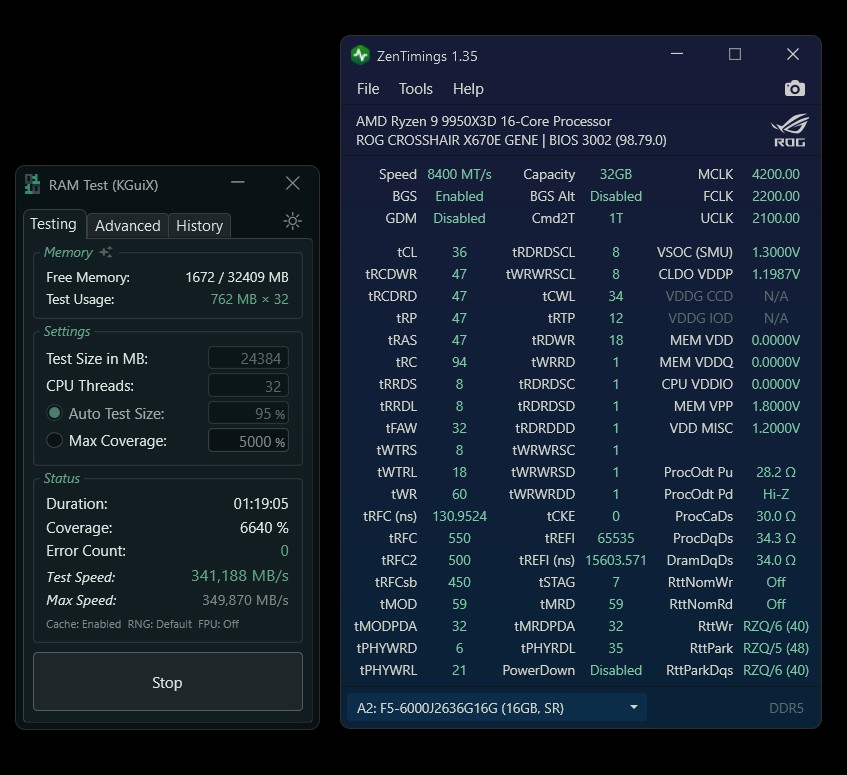This screenshot has height=775, width=847.
Task: Minimize the ZenTimings window
Action: coord(677,54)
